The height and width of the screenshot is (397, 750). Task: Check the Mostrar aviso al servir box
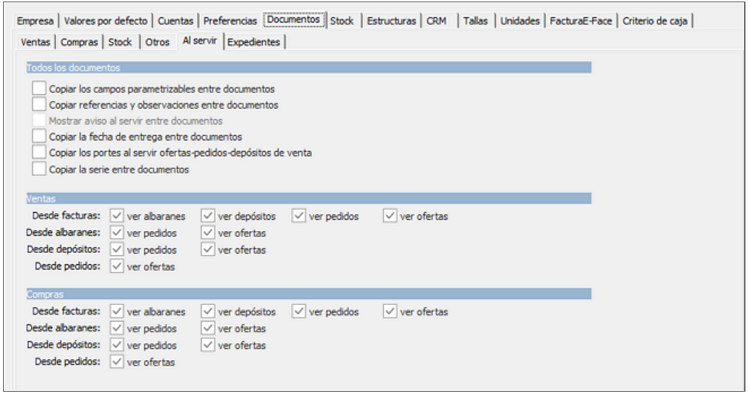(39, 121)
